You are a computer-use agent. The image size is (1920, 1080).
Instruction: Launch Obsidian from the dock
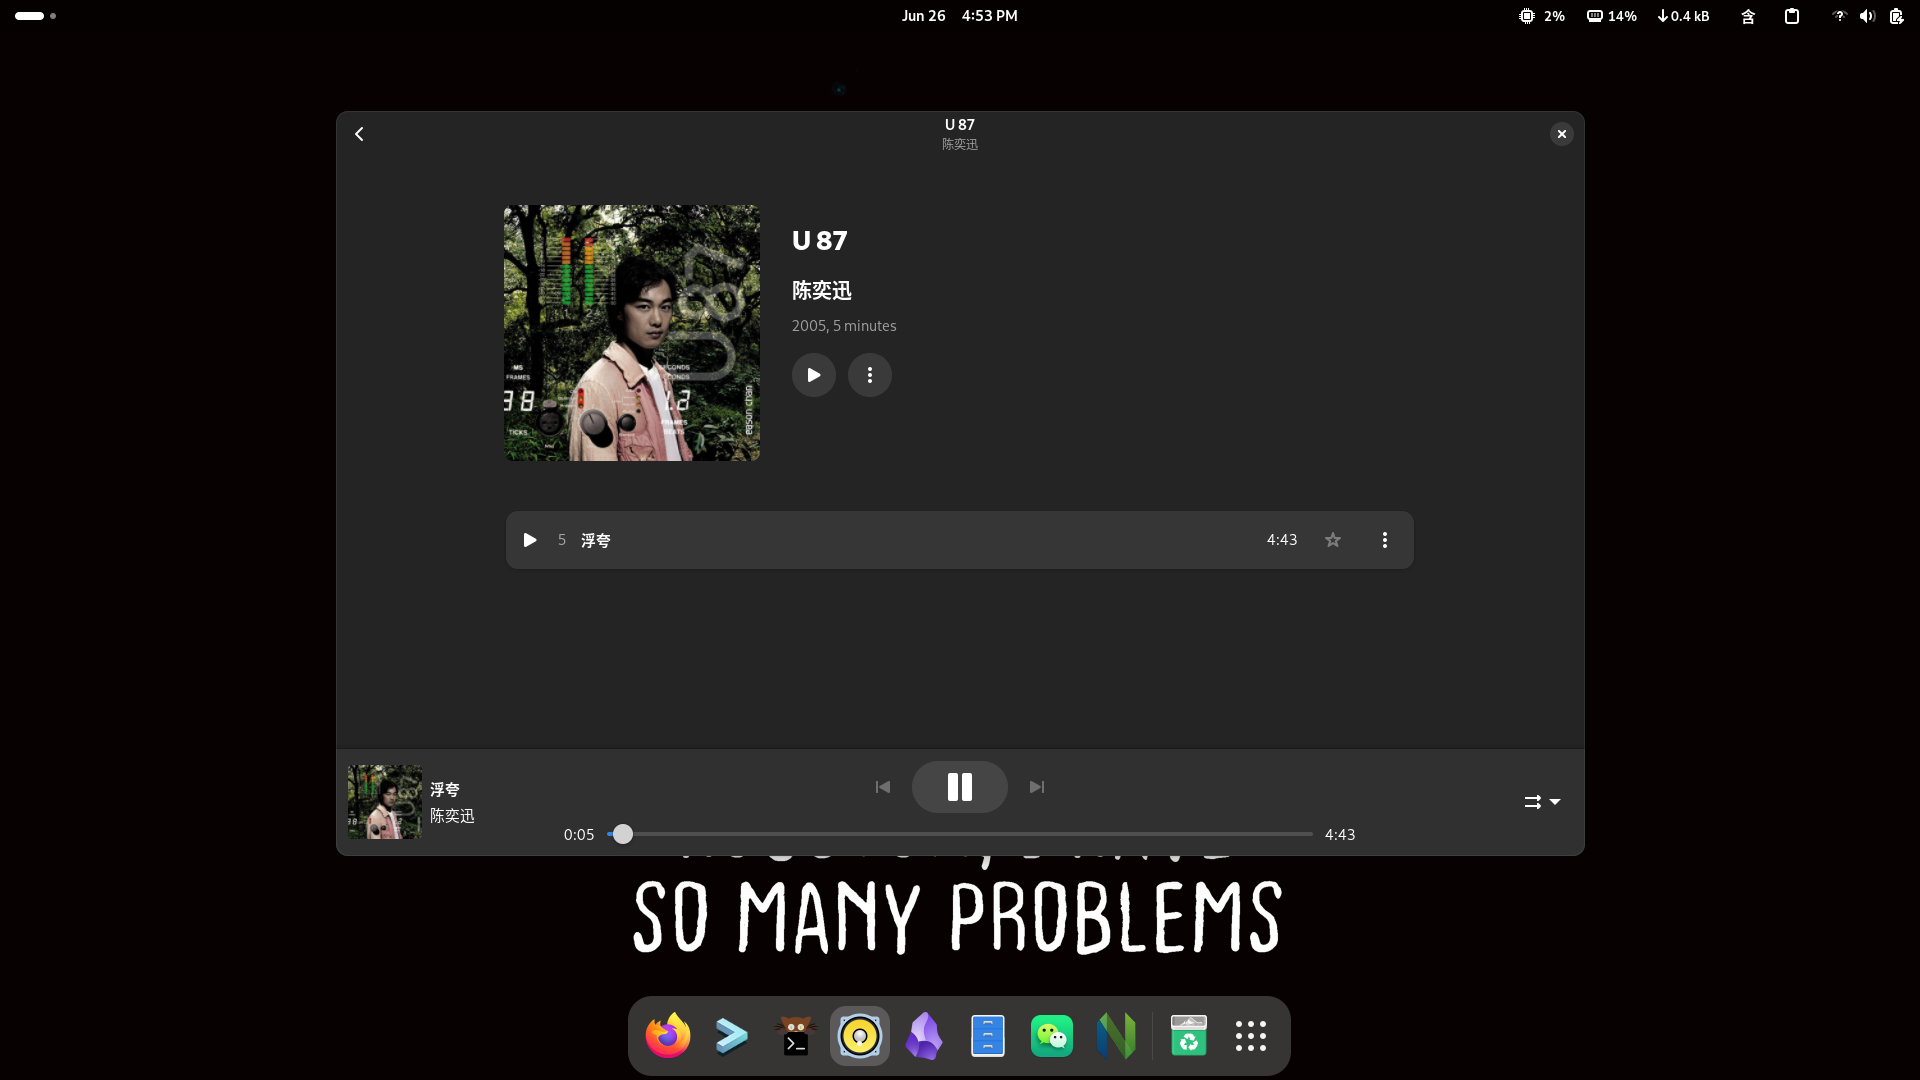[924, 1036]
